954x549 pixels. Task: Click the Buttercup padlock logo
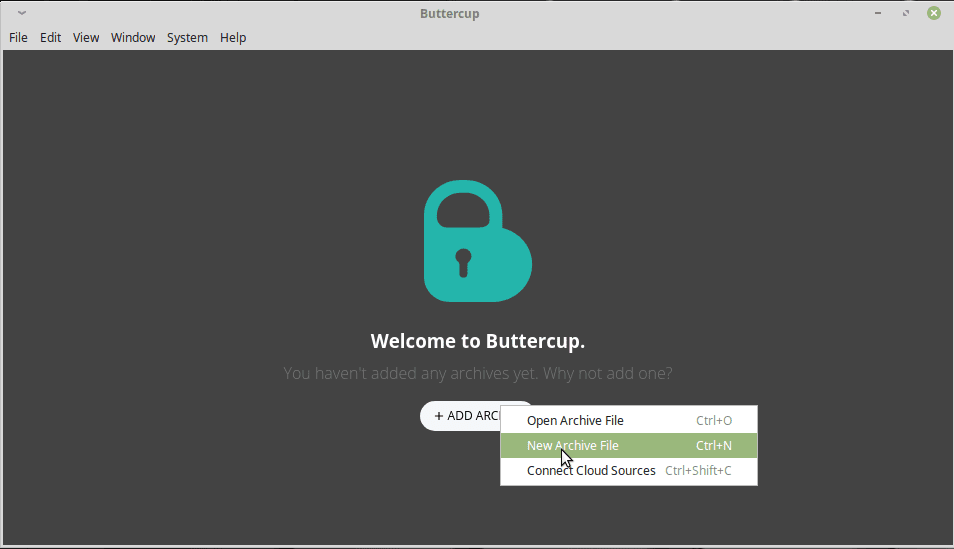pyautogui.click(x=478, y=240)
